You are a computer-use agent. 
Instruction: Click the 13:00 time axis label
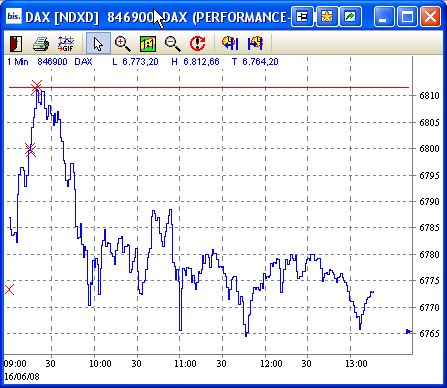356,363
